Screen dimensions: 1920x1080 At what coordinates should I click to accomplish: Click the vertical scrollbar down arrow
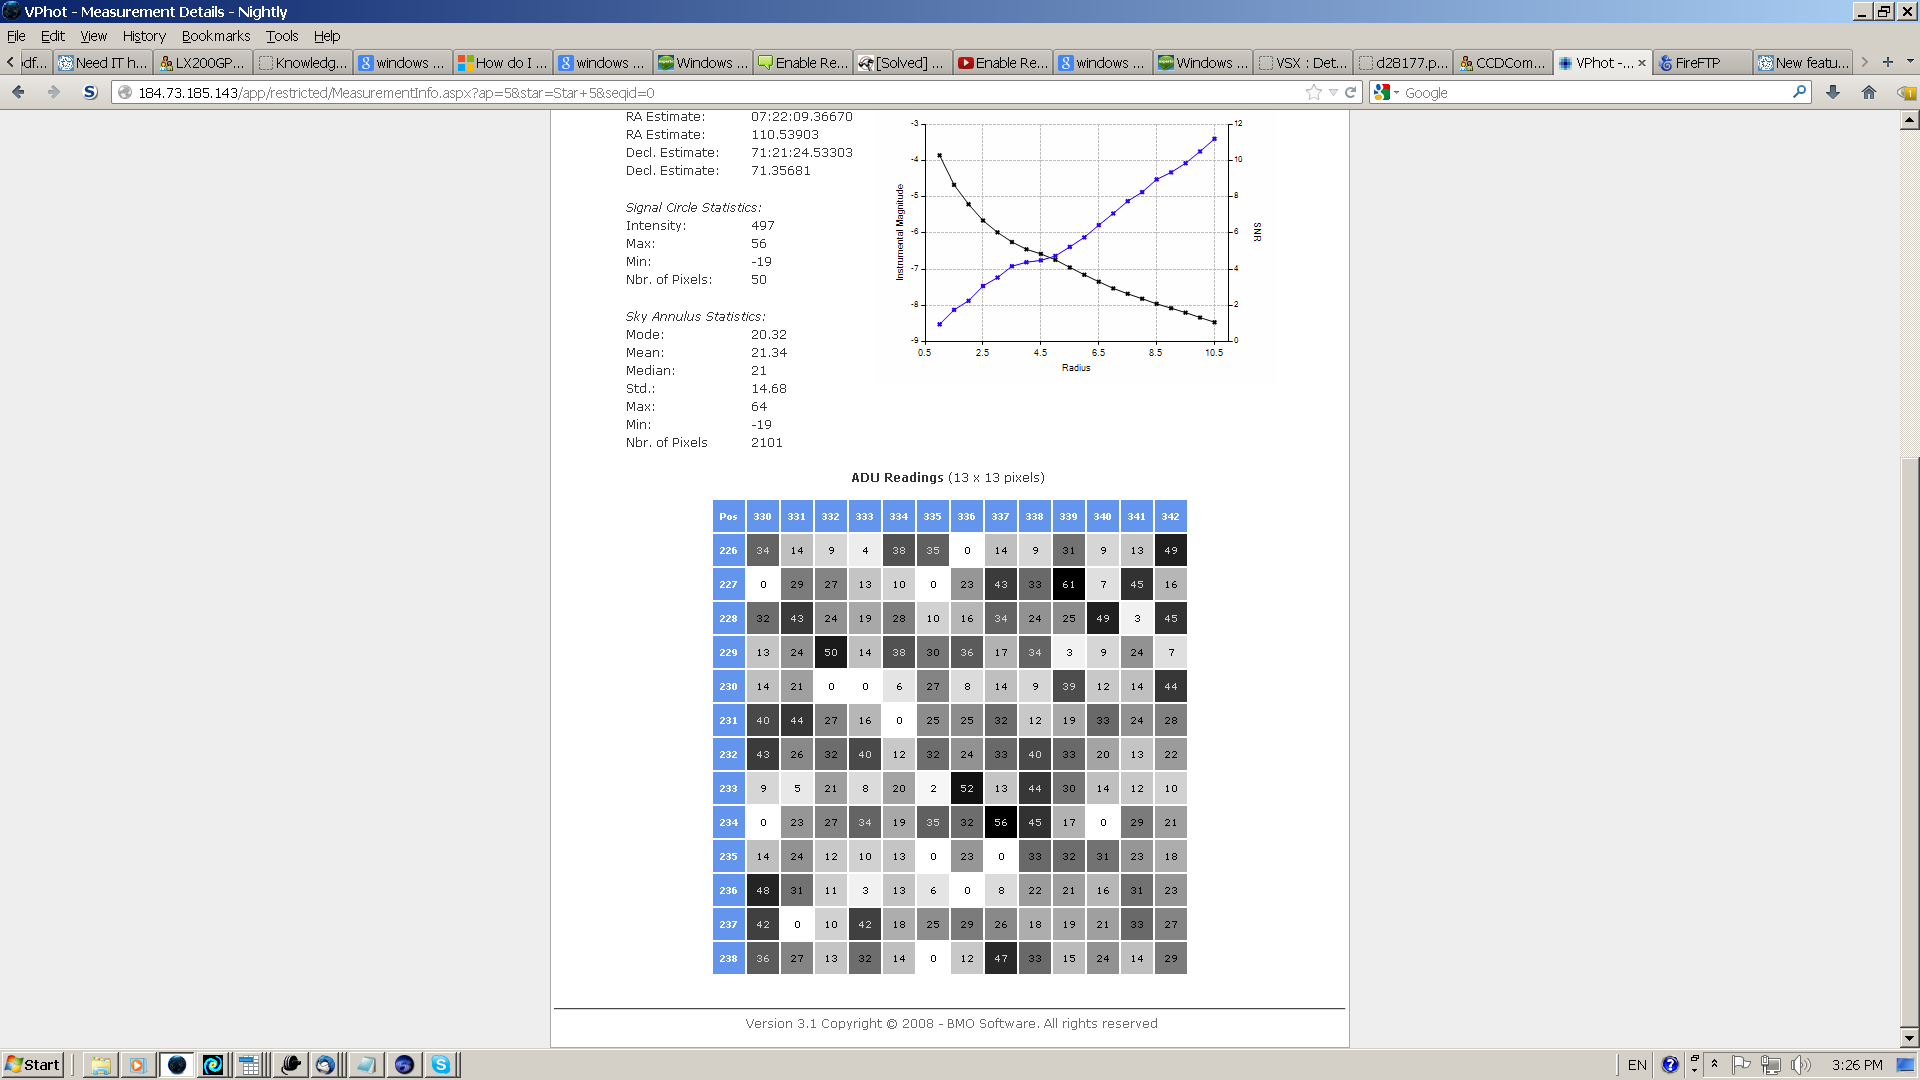point(1909,1037)
